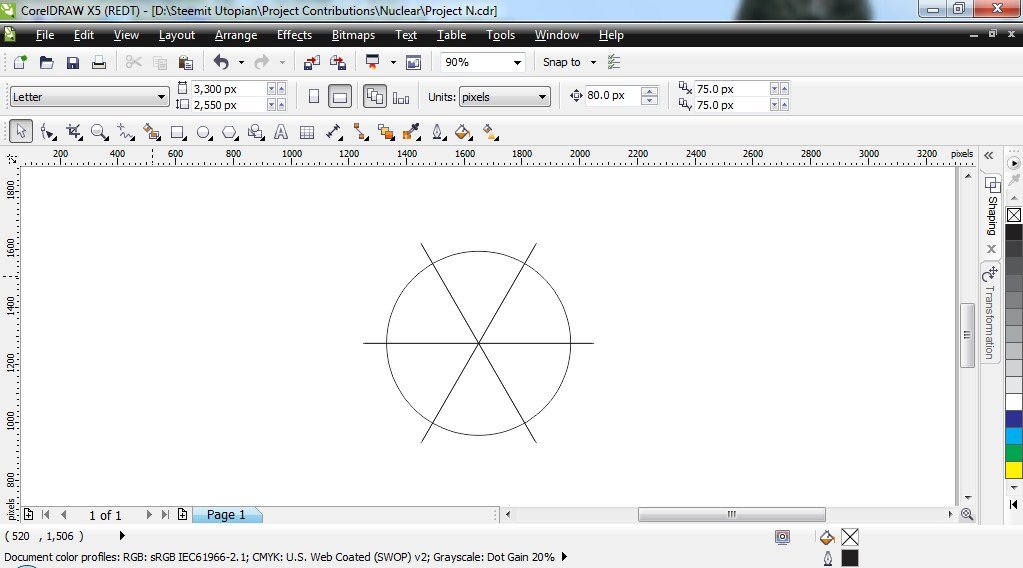Click the Redo arrow icon
1023x568 pixels.
point(262,62)
